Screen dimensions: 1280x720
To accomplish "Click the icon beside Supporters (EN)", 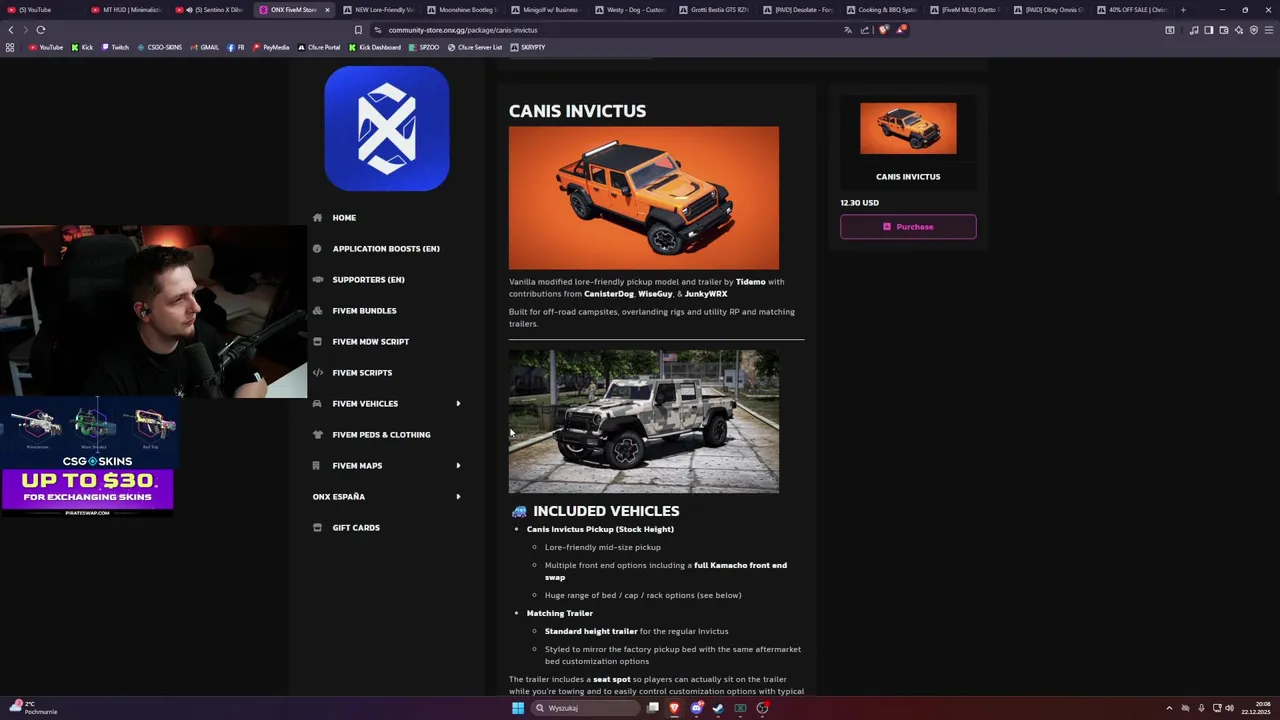I will (x=317, y=279).
